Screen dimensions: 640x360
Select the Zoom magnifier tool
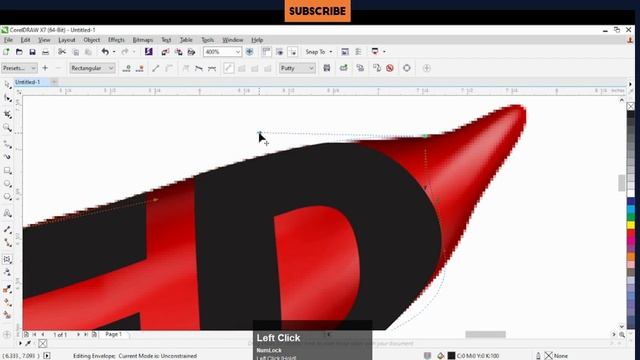click(x=7, y=128)
